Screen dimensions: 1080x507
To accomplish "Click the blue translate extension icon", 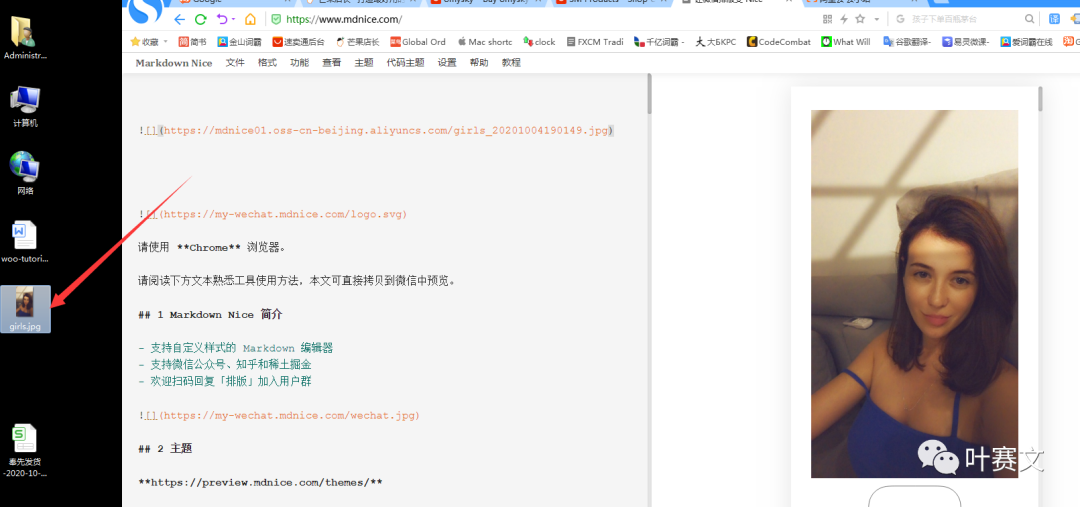I will point(1054,19).
